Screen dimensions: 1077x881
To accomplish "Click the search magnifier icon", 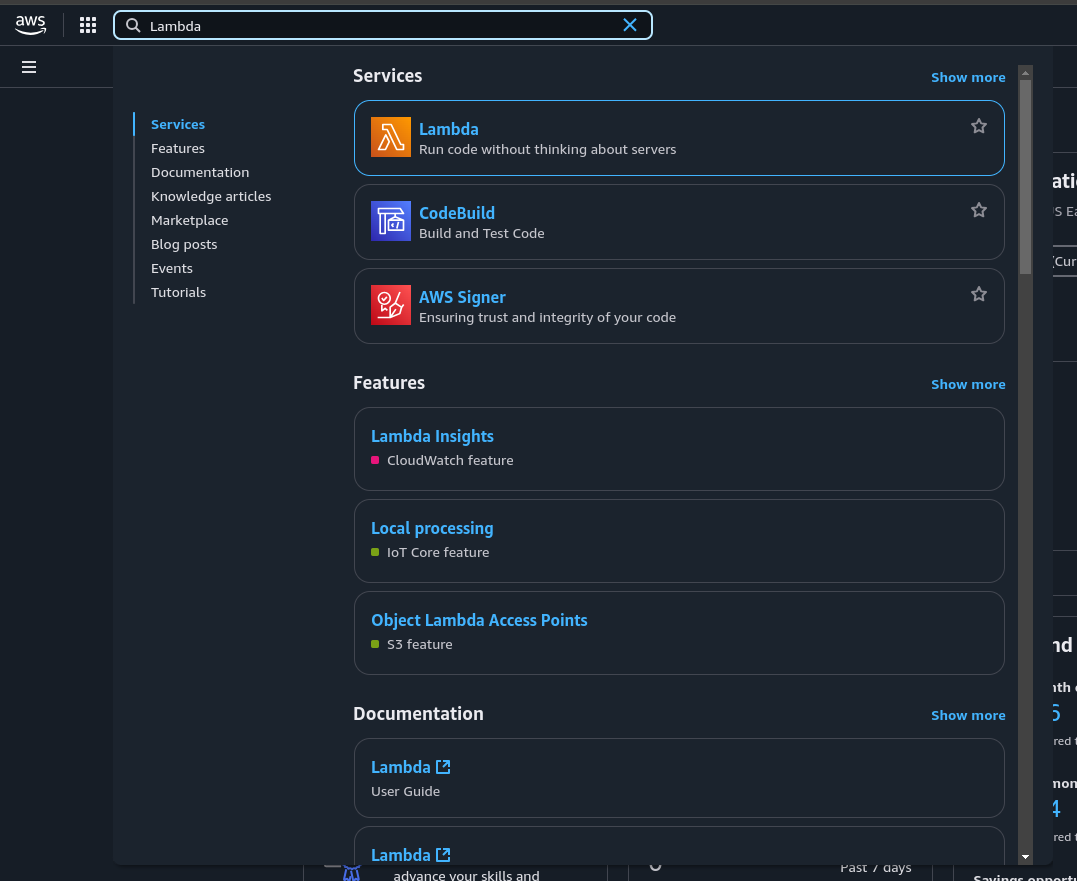I will click(133, 25).
